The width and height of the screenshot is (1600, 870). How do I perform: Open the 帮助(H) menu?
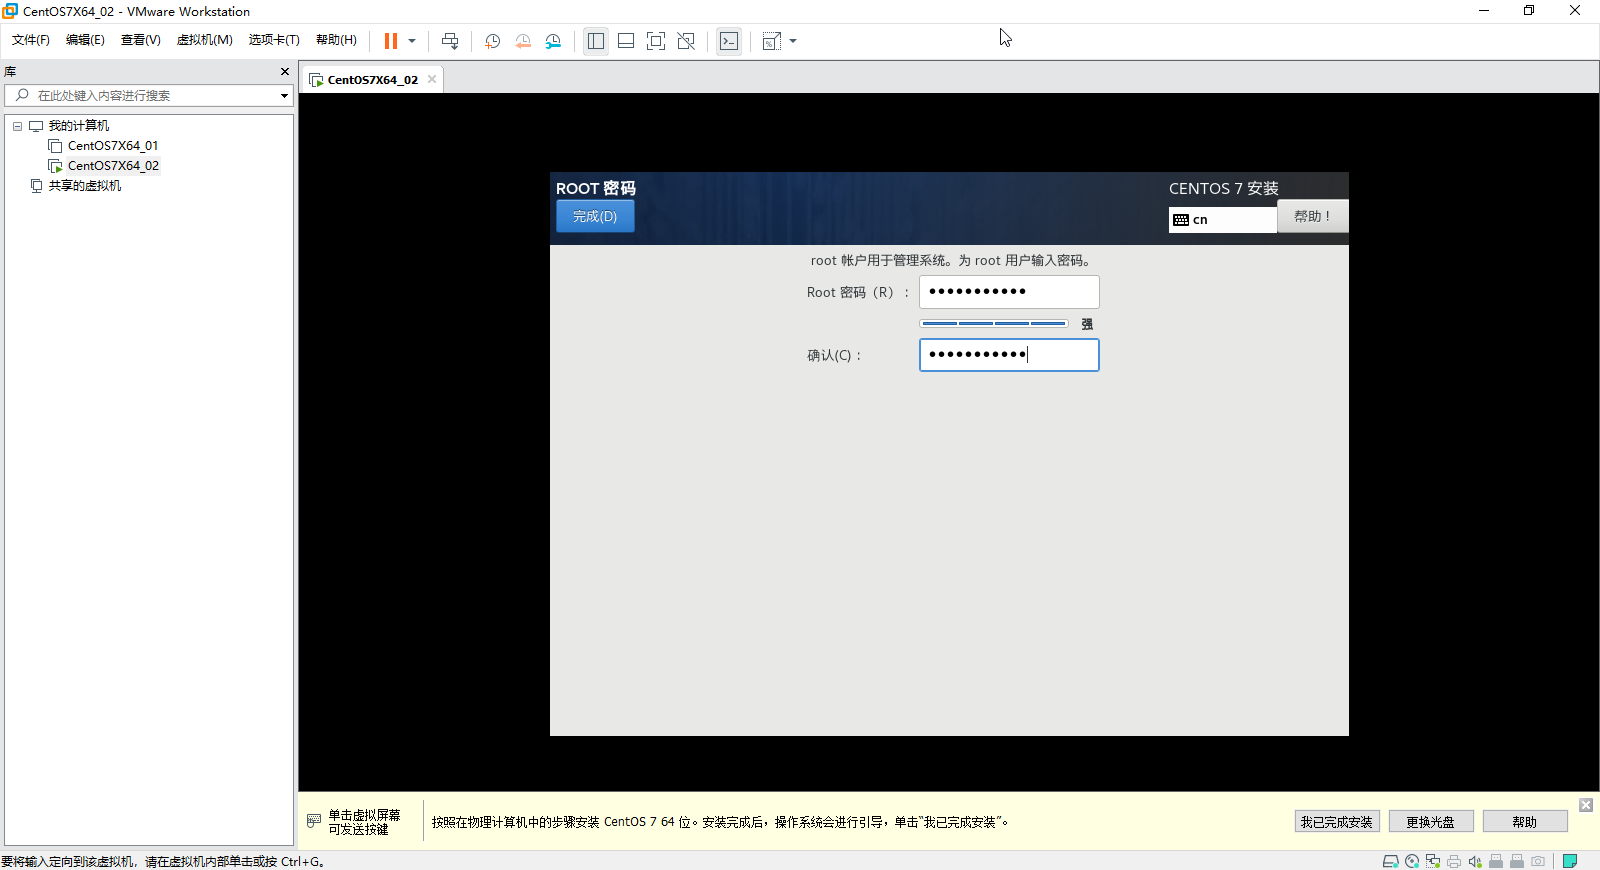pos(336,40)
